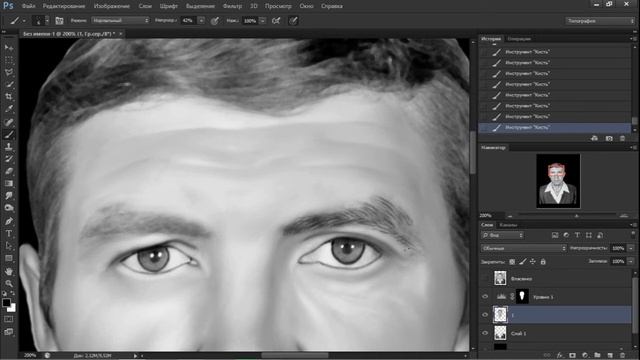
Task: Select the Eyedropper tool
Action: [x=9, y=109]
